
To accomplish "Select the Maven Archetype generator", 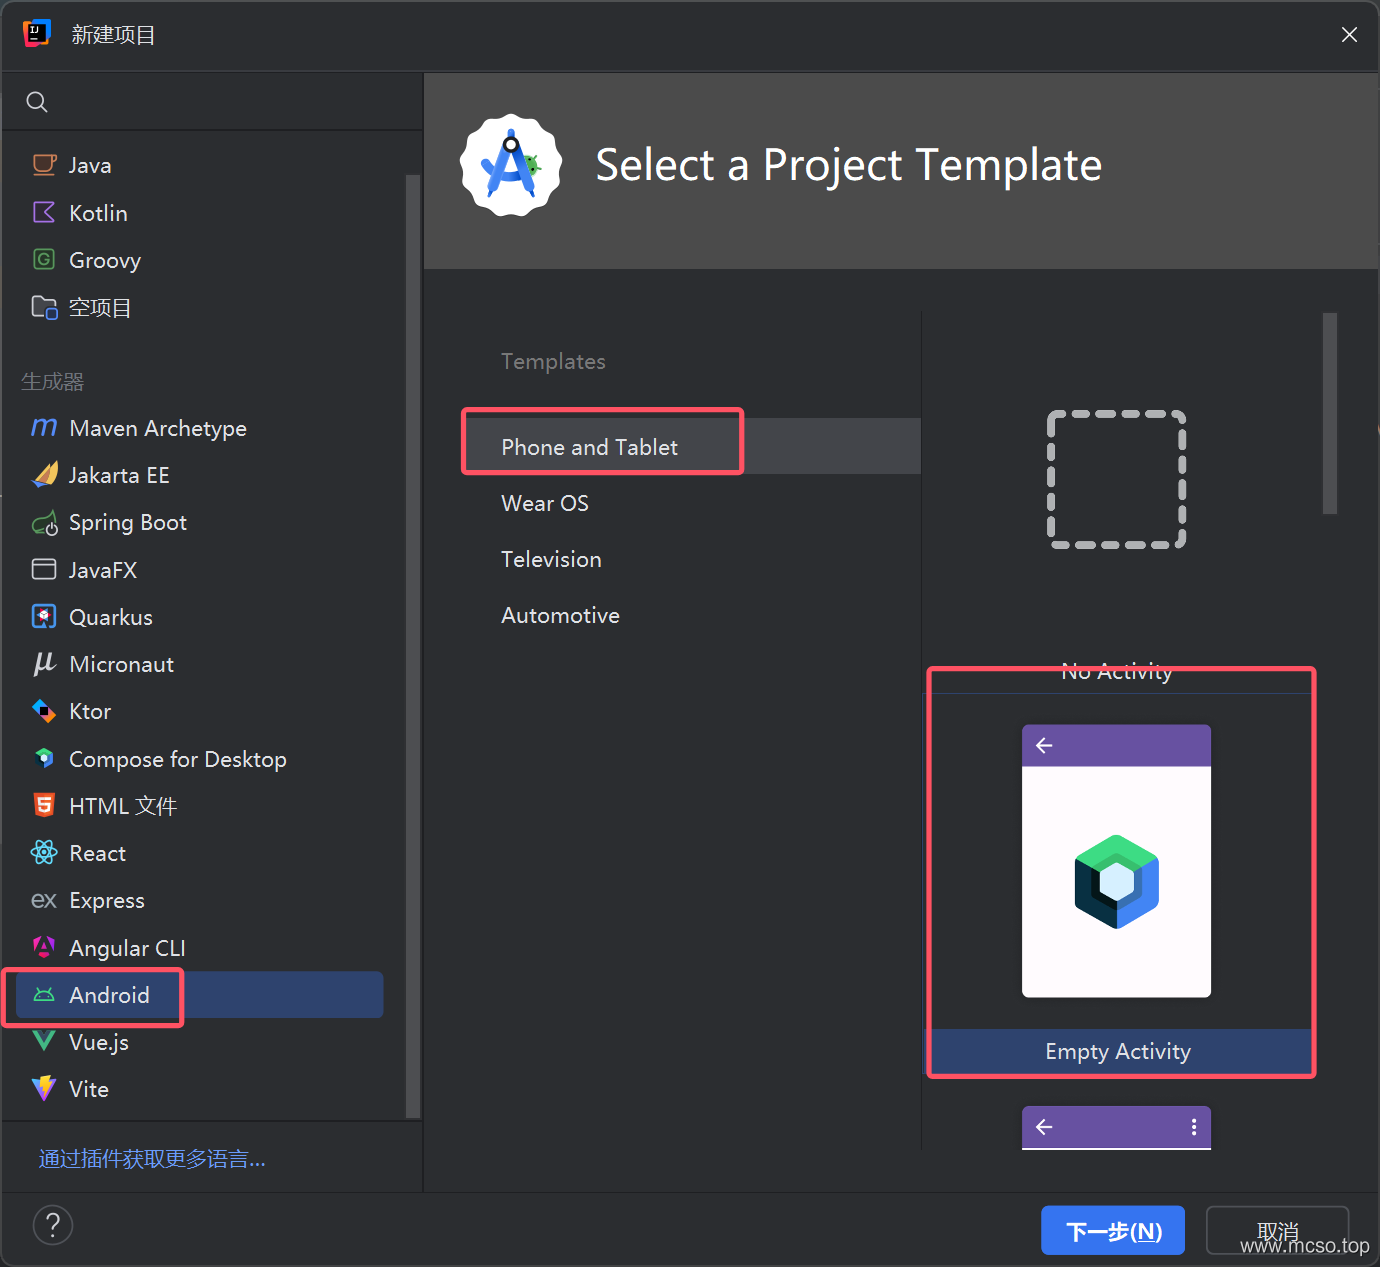I will click(200, 428).
